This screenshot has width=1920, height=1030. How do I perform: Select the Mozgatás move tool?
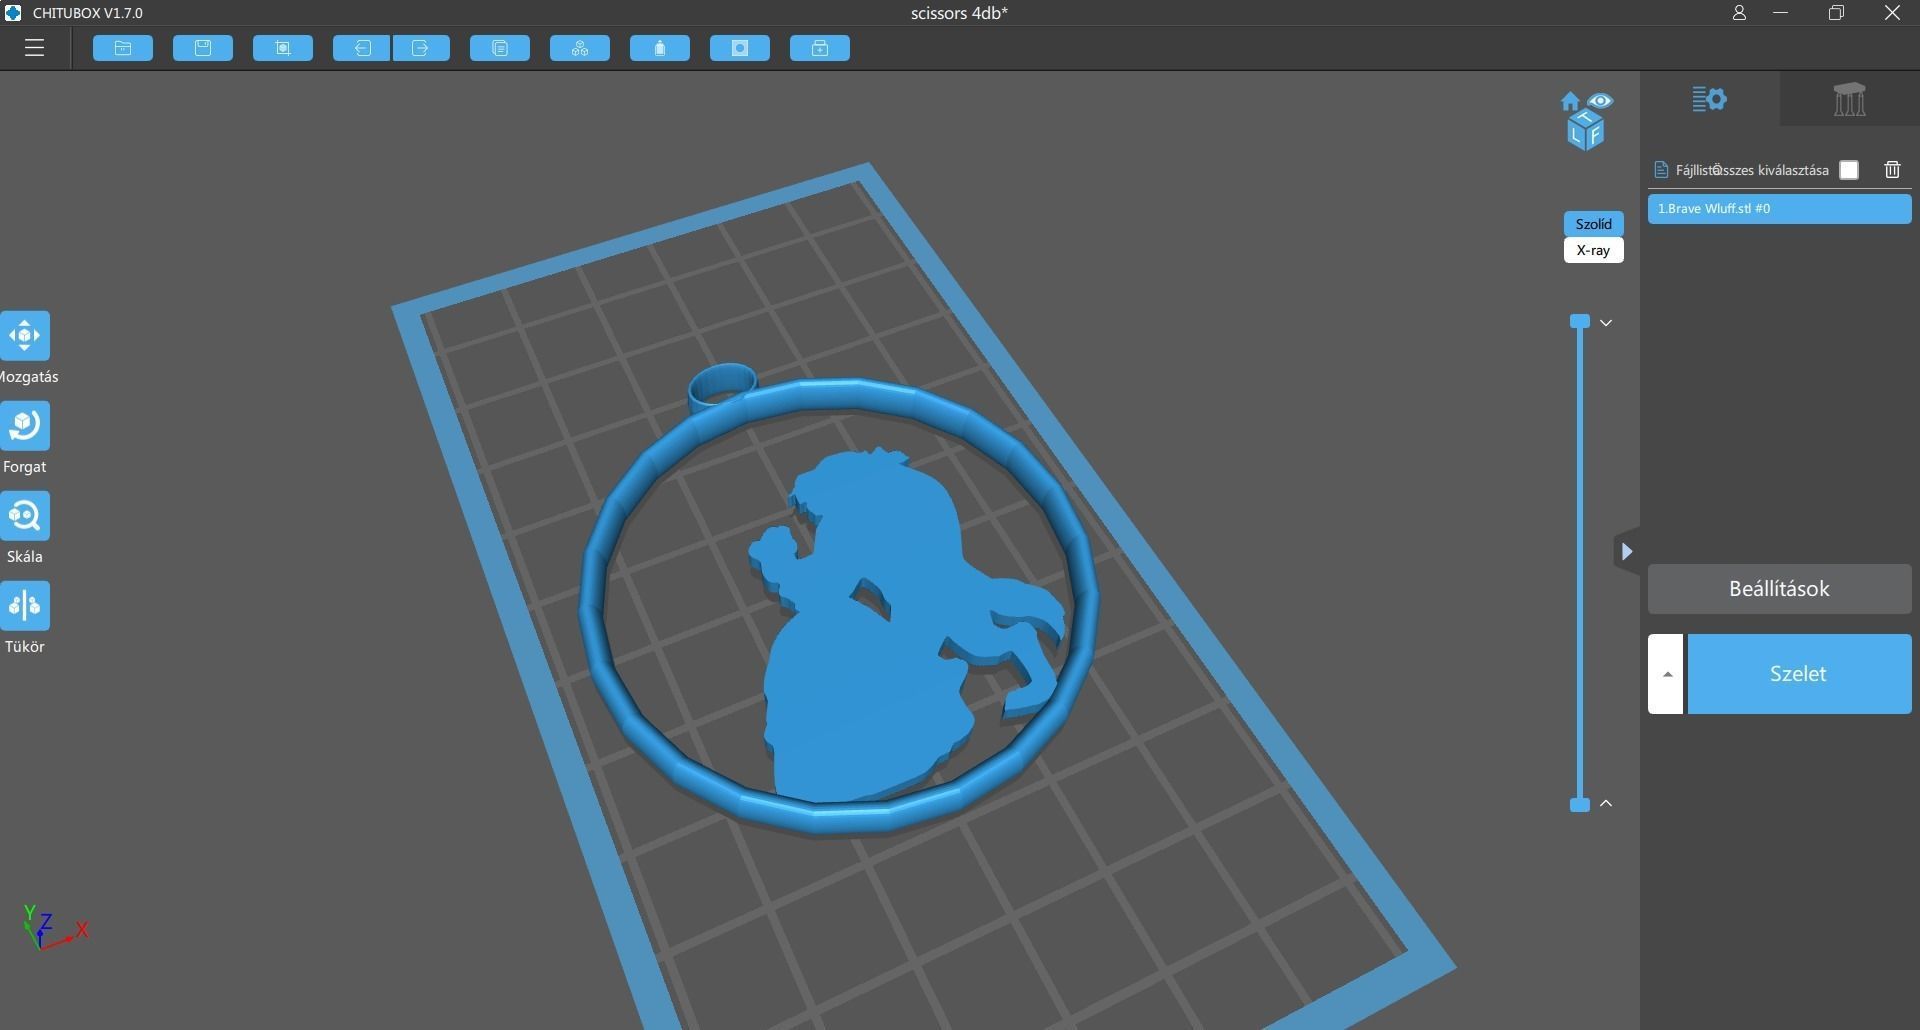25,336
